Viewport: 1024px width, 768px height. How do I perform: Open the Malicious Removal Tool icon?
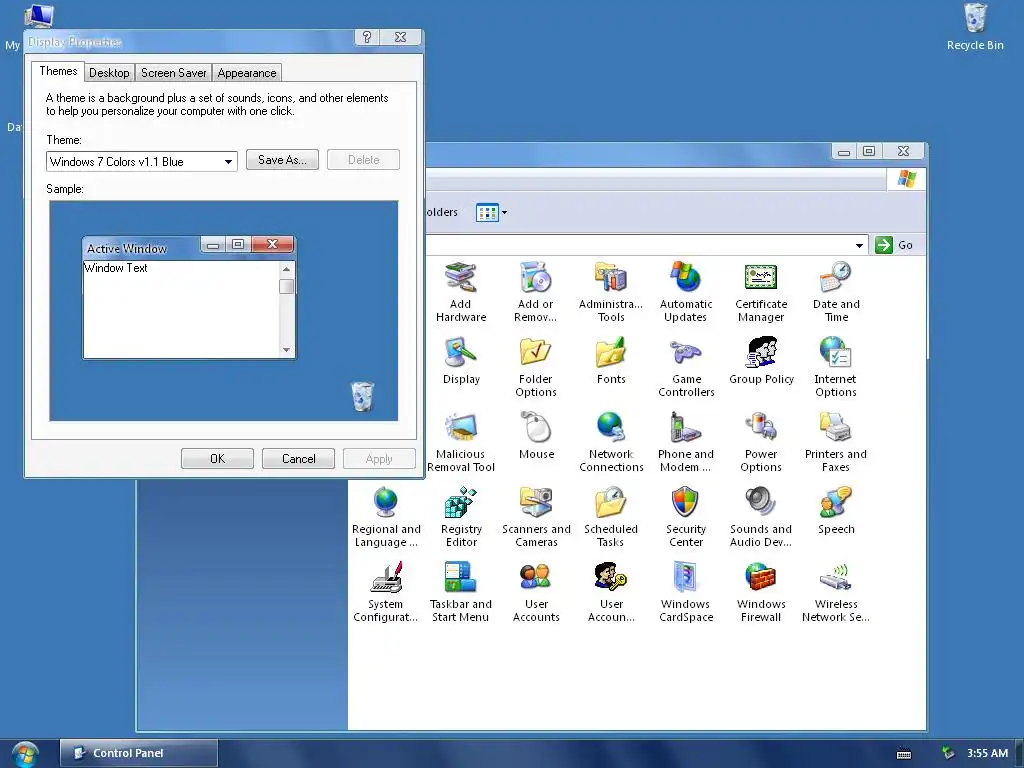460,428
